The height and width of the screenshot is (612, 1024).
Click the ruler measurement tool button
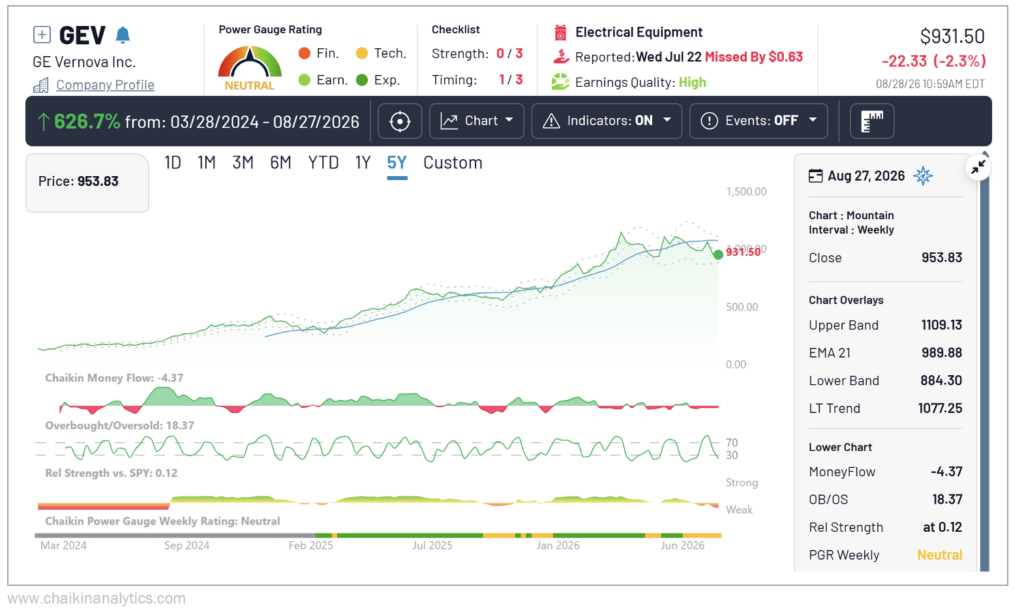[872, 121]
